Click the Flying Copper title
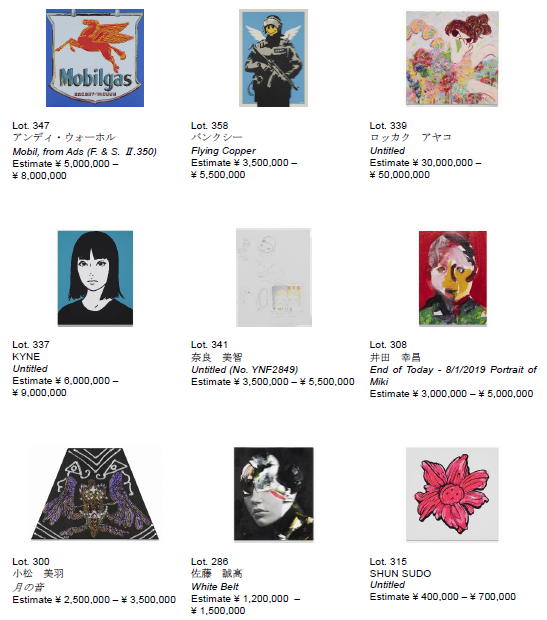The width and height of the screenshot is (547, 620). tap(223, 151)
